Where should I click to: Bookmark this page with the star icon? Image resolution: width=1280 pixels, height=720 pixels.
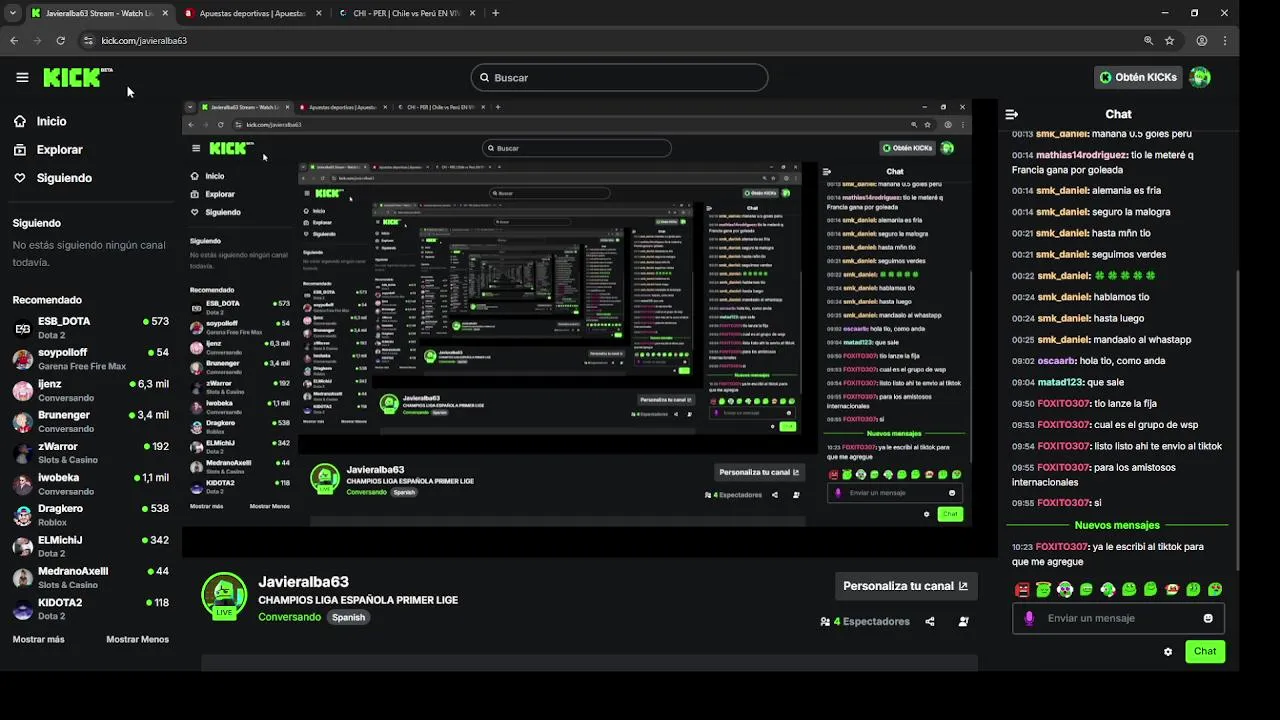(x=1170, y=41)
